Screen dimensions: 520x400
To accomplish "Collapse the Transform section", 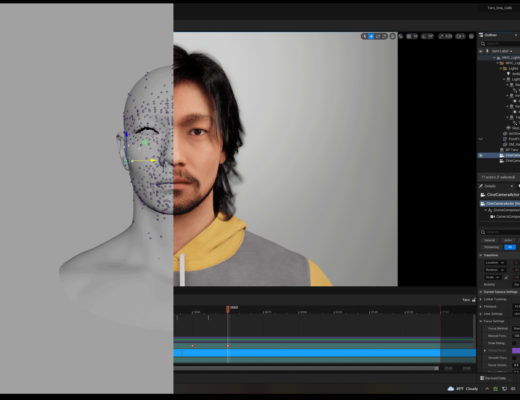I will (481, 255).
